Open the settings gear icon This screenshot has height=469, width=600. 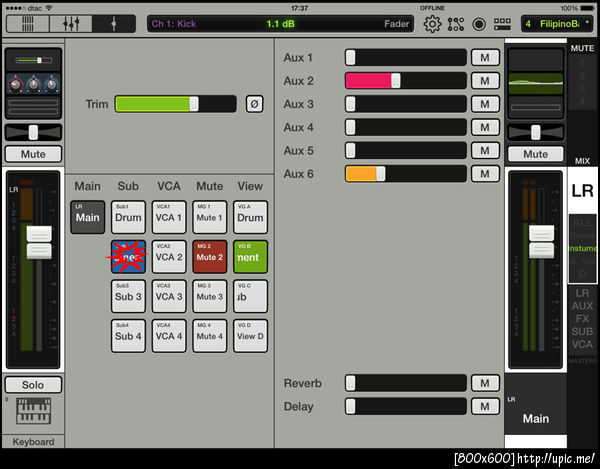[432, 24]
